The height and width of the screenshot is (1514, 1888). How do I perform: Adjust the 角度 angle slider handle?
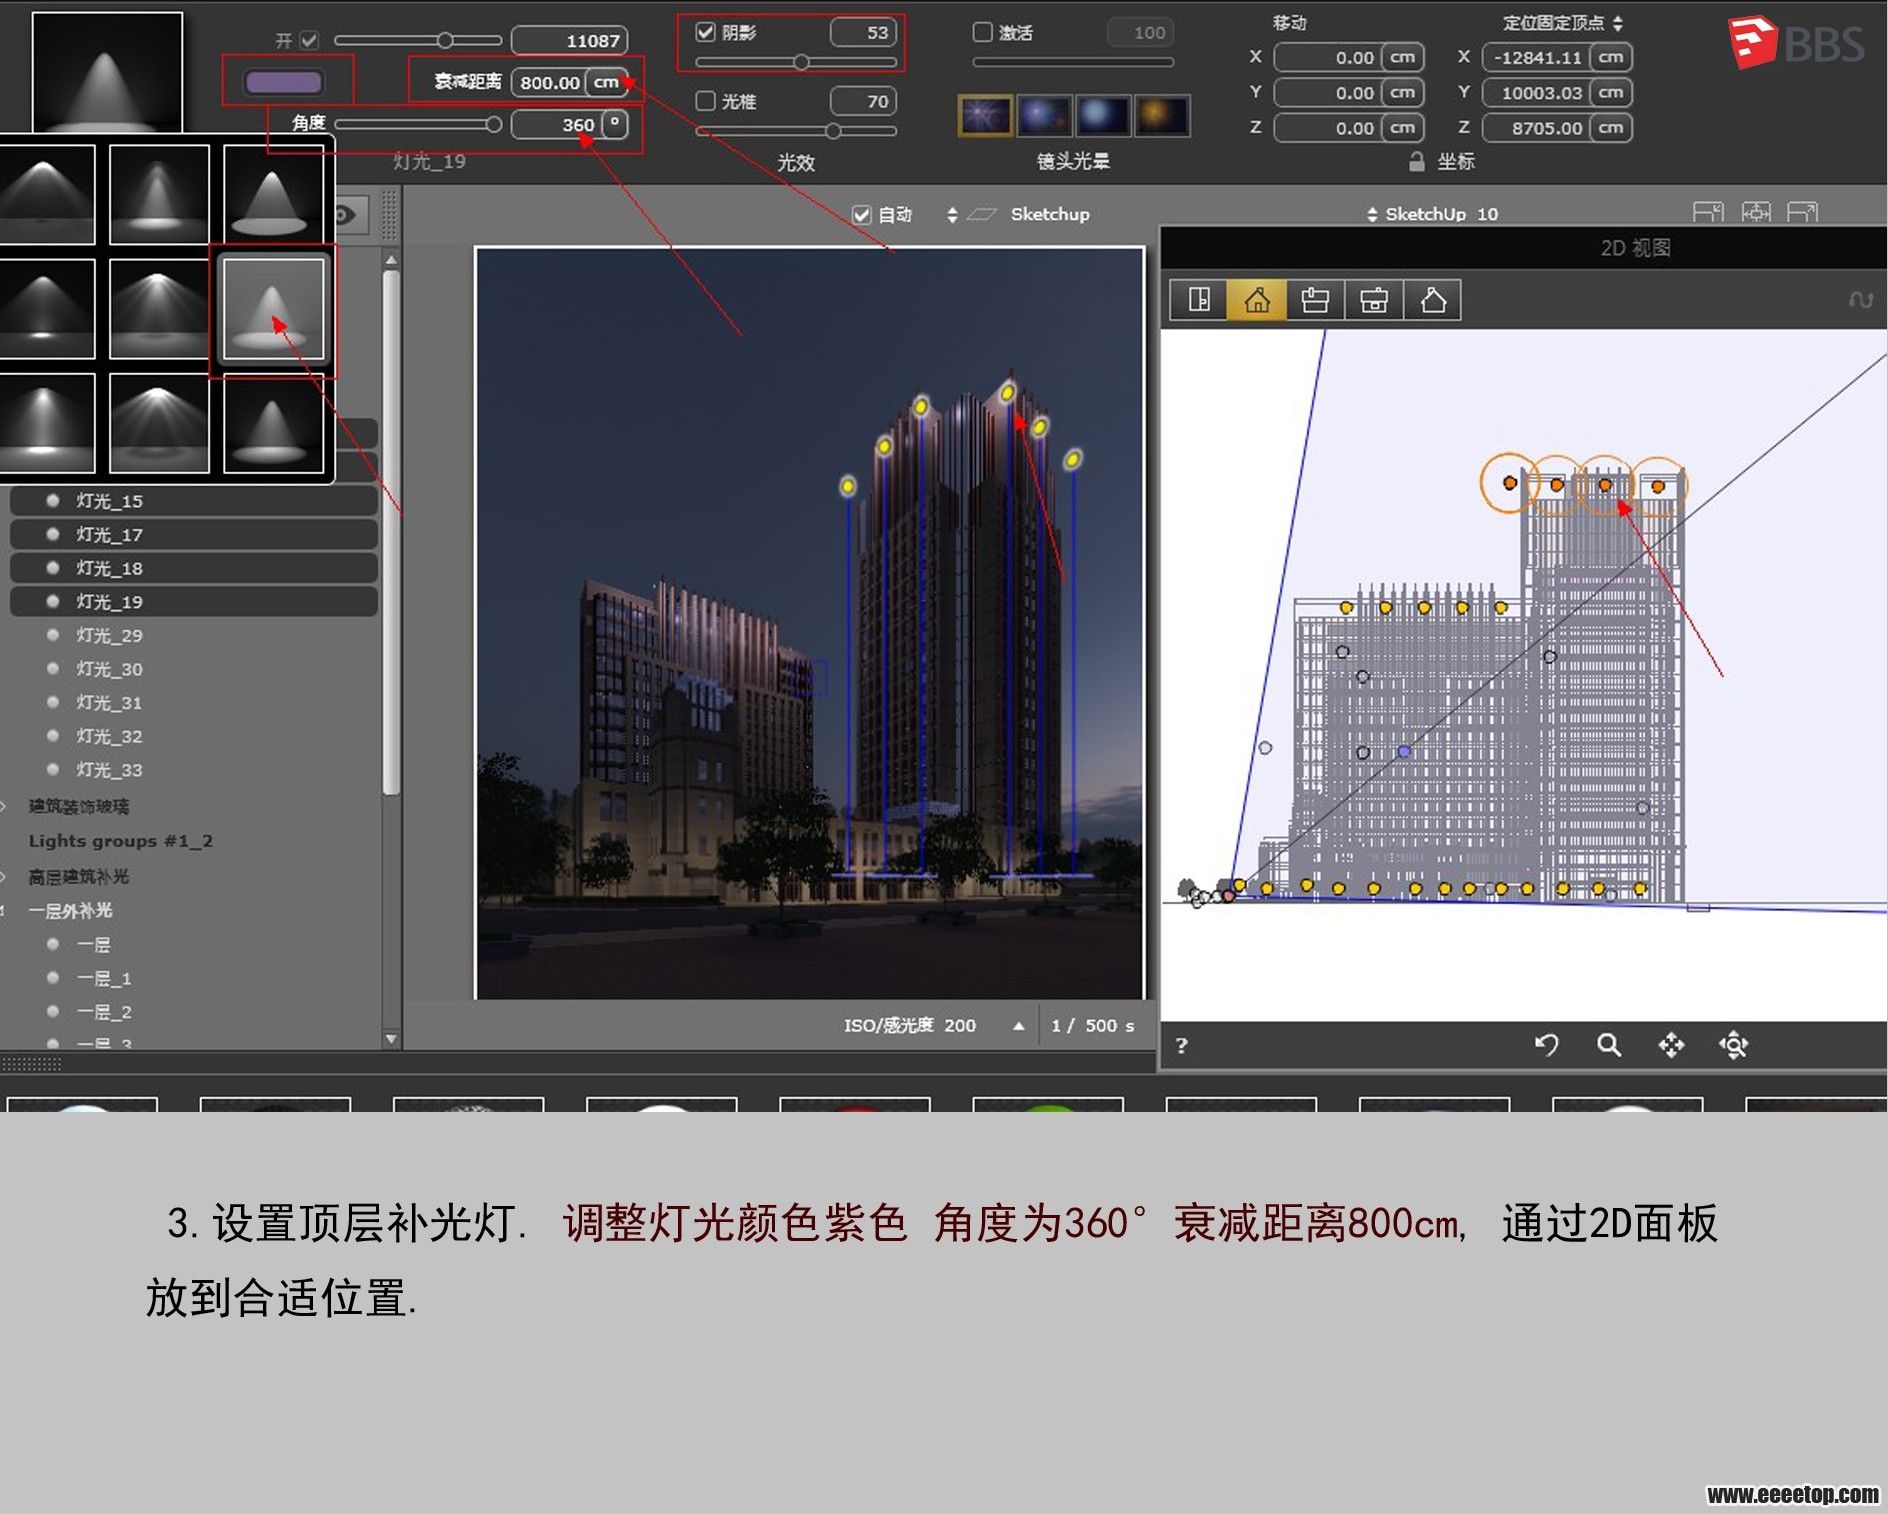pos(493,124)
